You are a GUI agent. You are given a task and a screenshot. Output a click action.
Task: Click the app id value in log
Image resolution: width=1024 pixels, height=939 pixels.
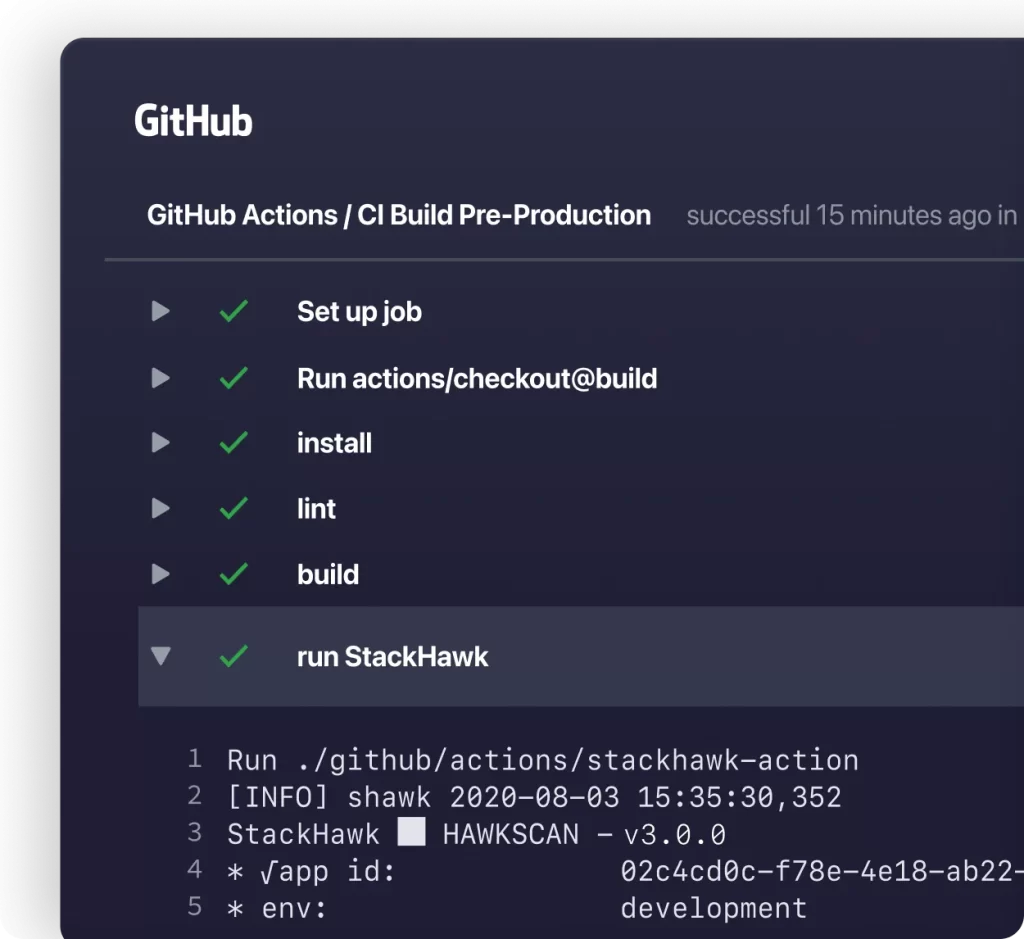820,871
